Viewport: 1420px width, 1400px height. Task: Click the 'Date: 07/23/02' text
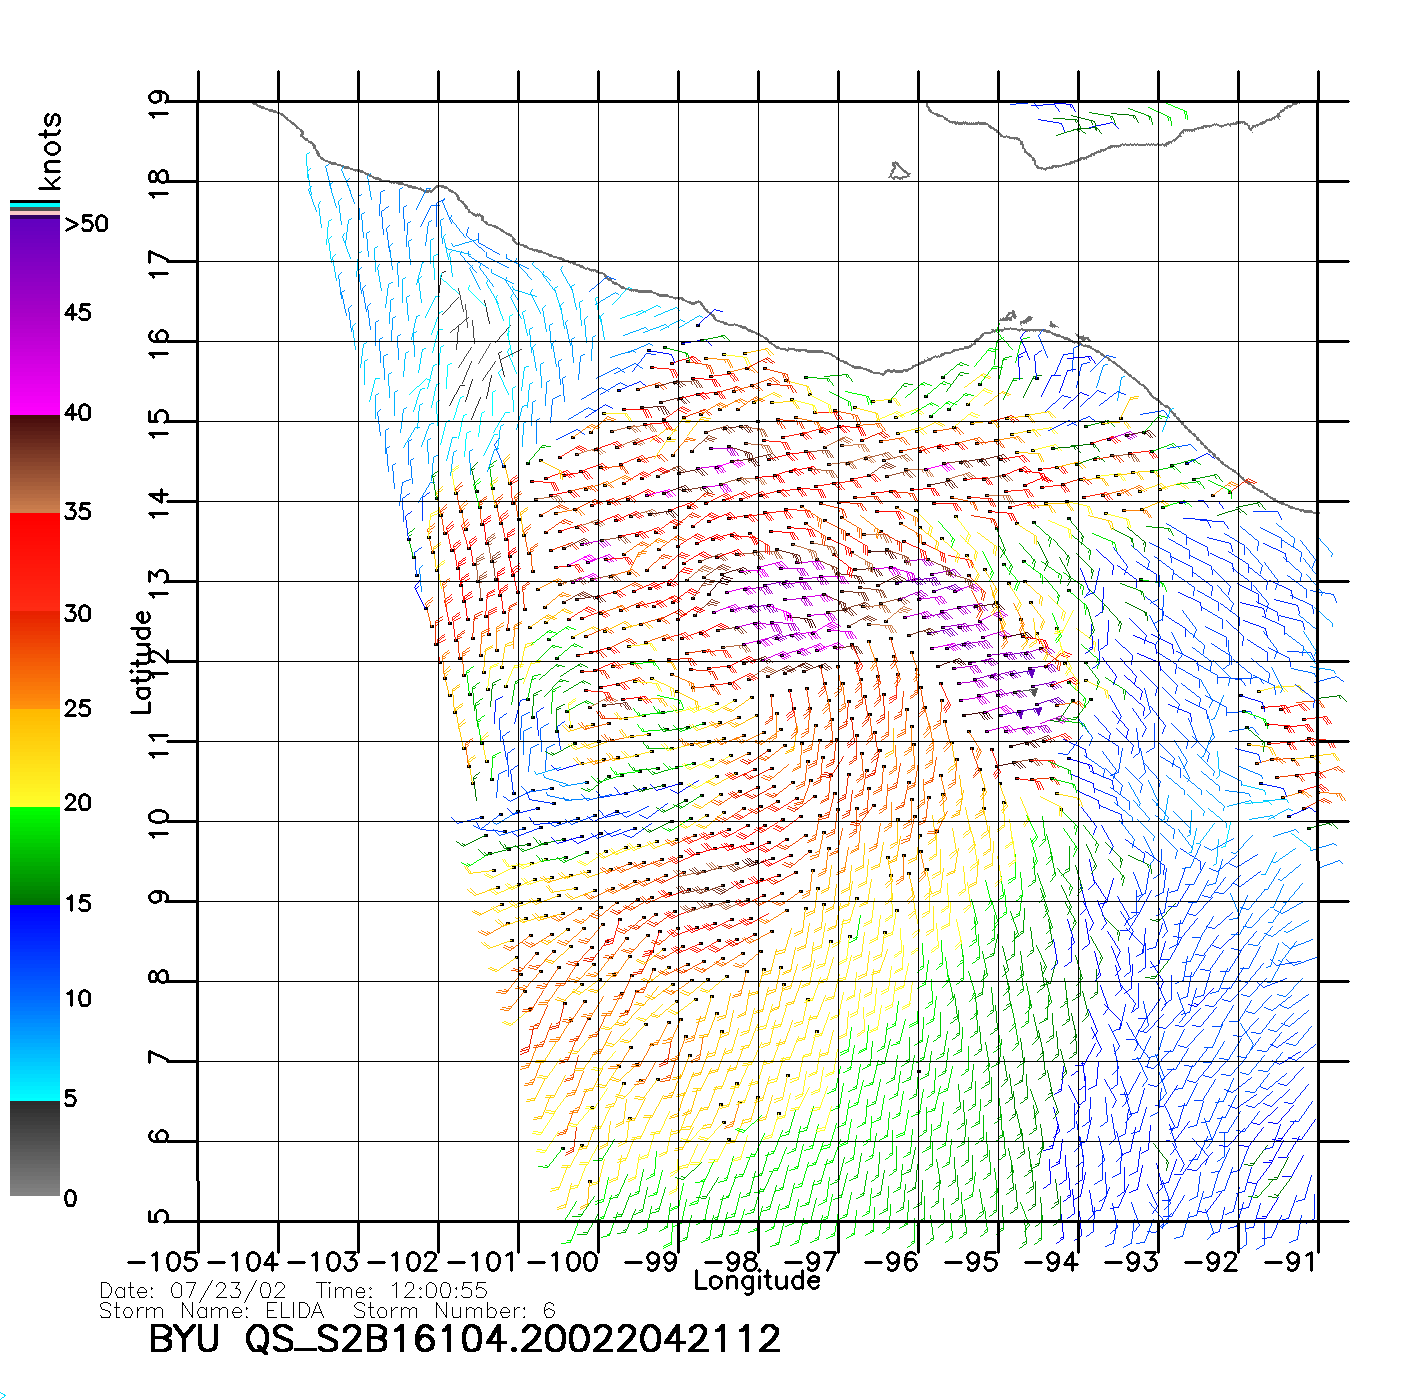coord(193,1291)
